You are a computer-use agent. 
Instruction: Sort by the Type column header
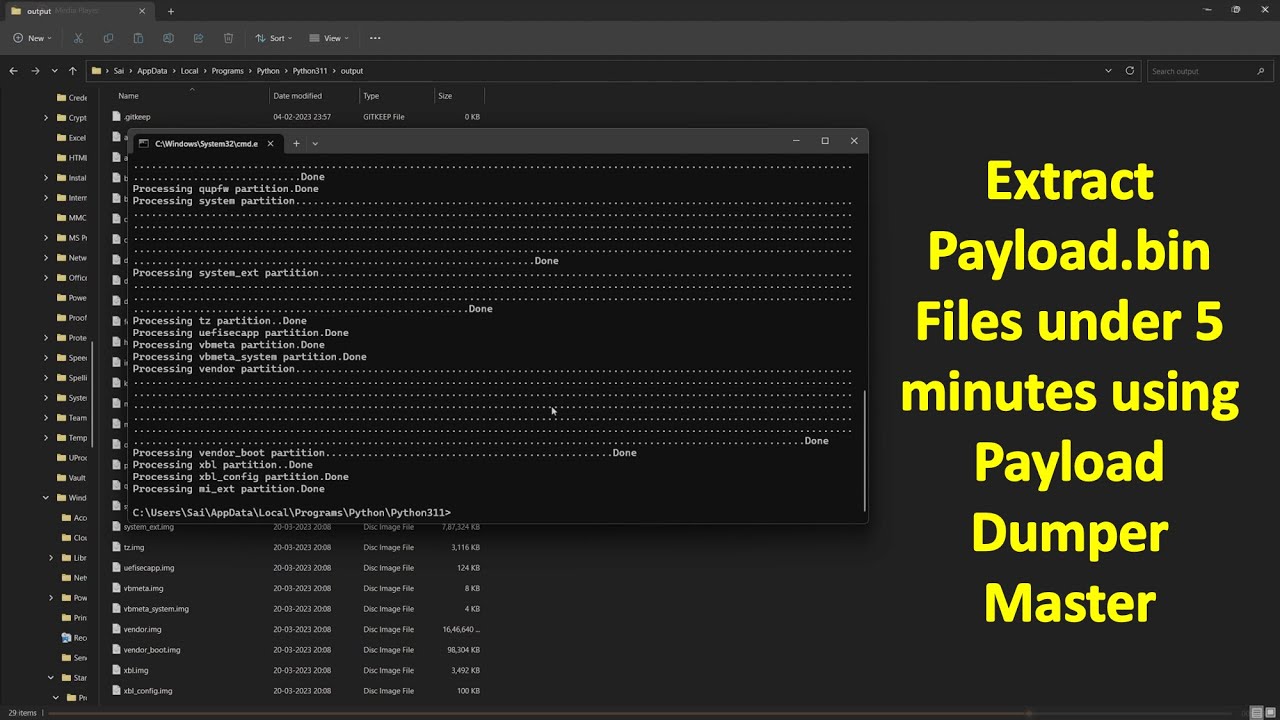396,96
